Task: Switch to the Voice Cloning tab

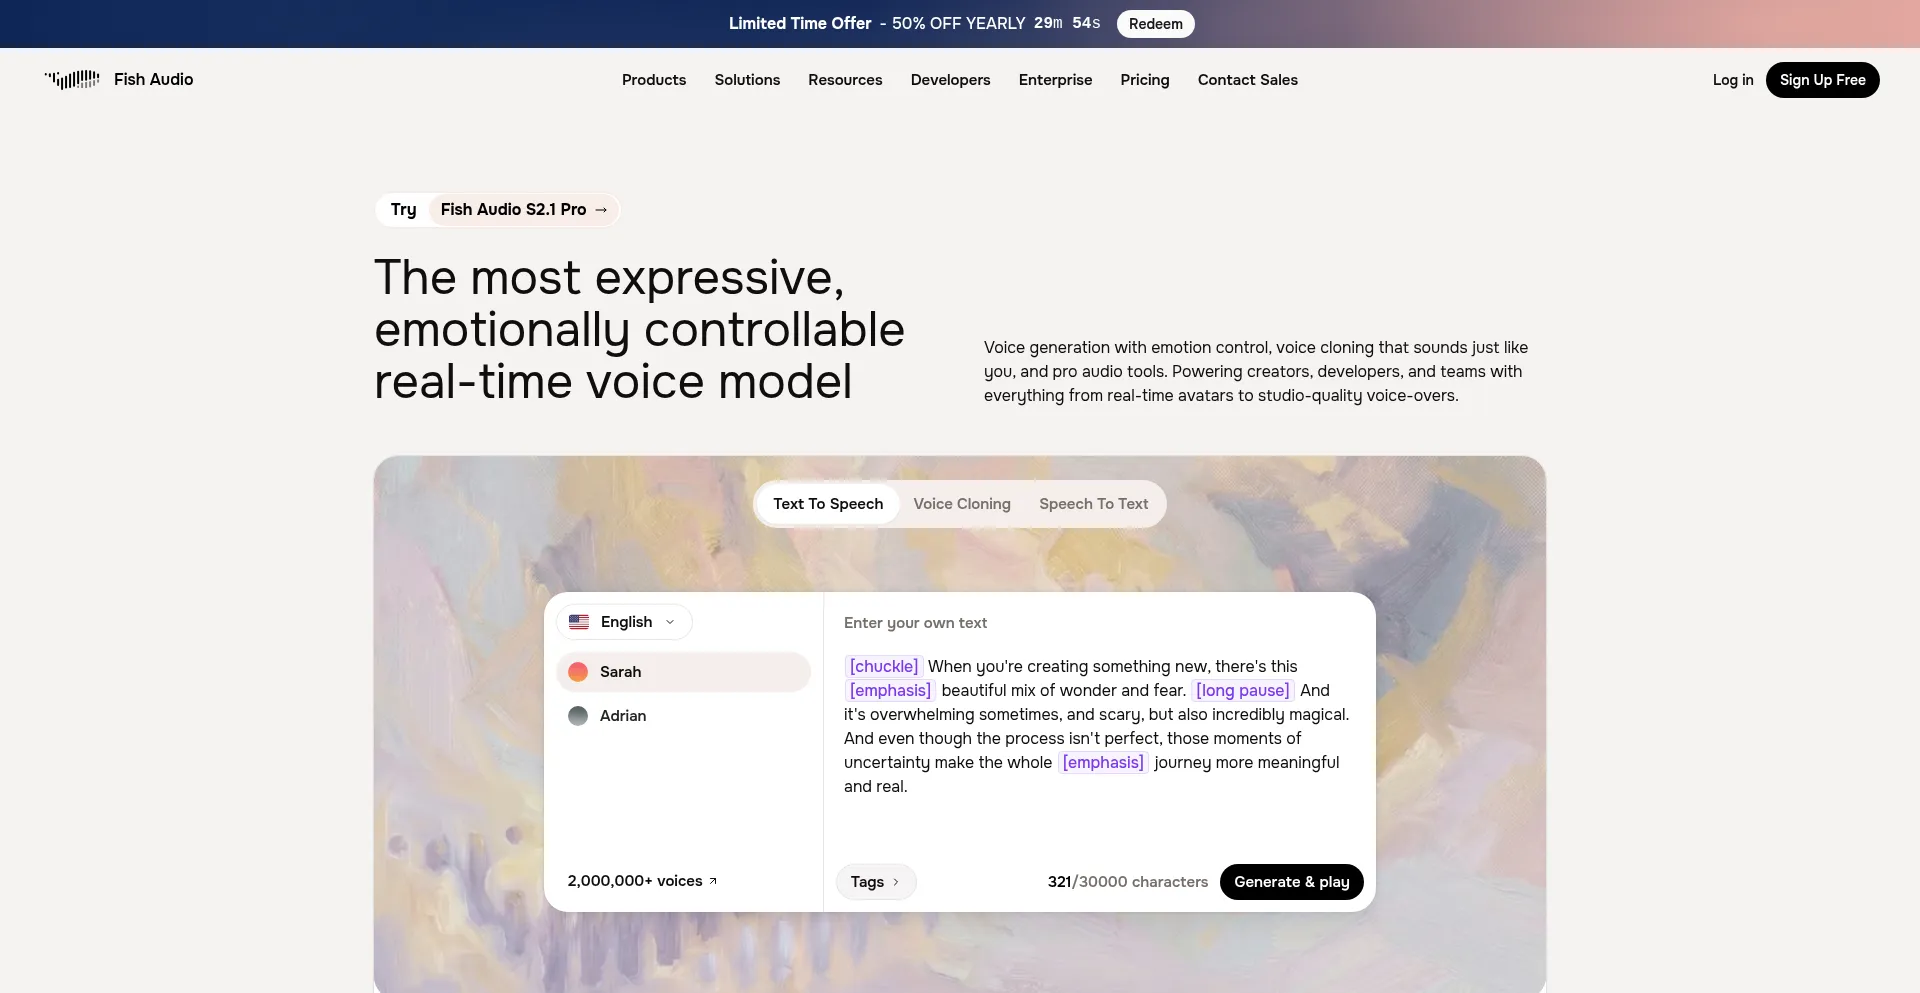Action: 962,504
